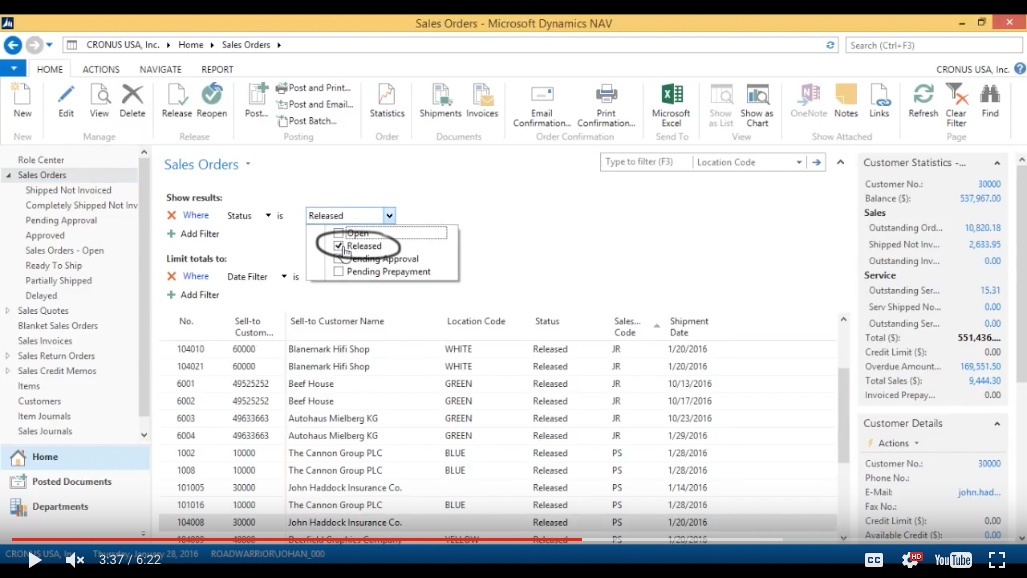1027x578 pixels.
Task: Collapse the filter pane chevron
Action: [840, 162]
